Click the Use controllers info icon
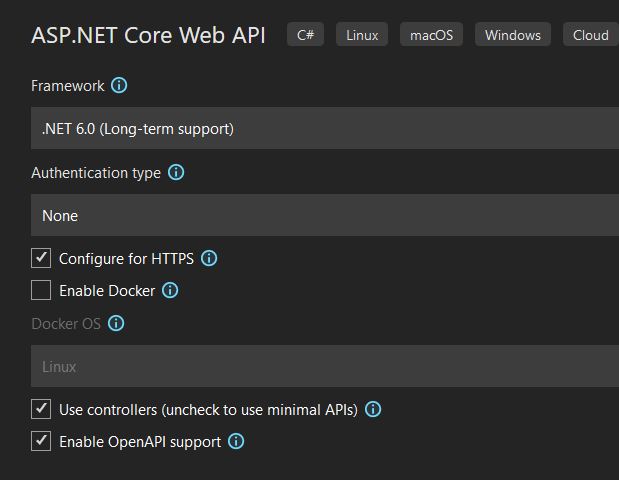 373,409
